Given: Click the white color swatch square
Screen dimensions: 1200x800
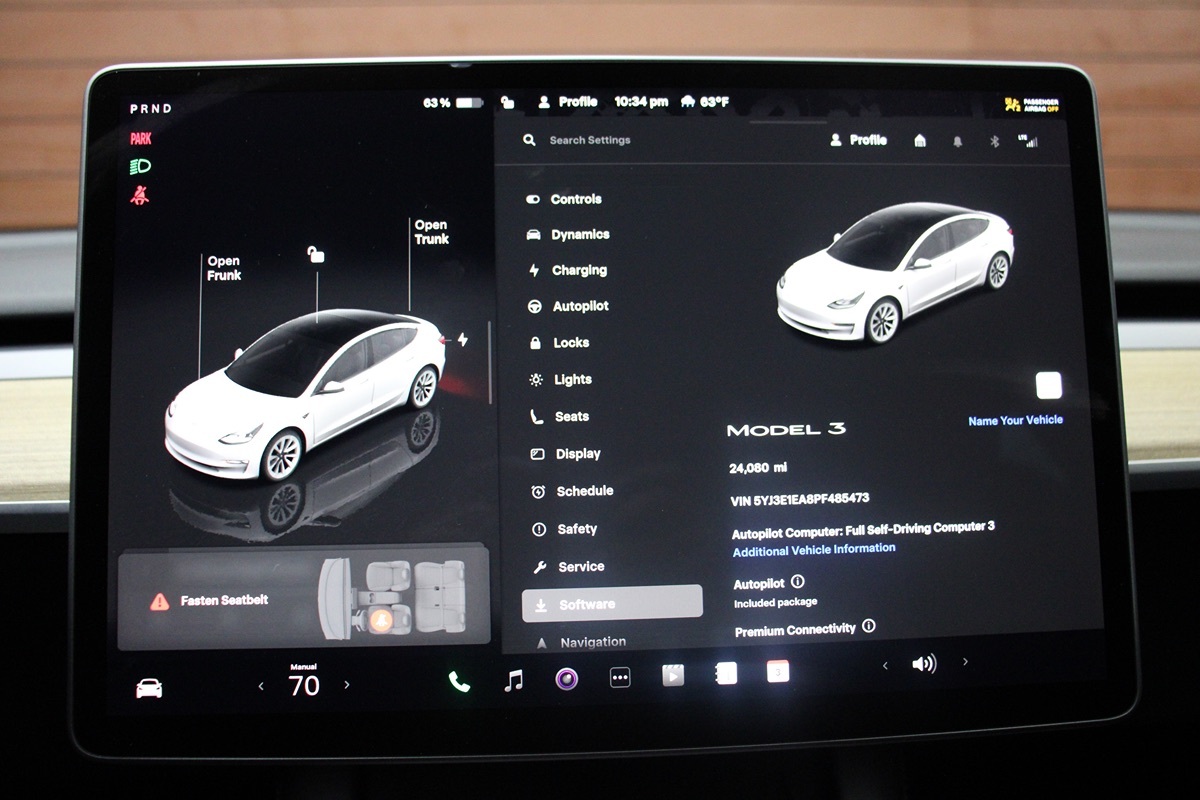Looking at the screenshot, I should pyautogui.click(x=1049, y=385).
